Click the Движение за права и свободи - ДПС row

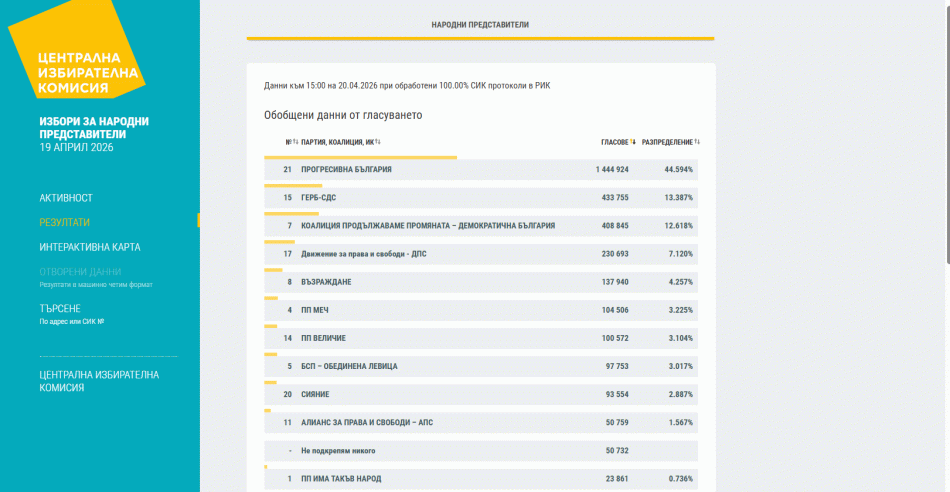[x=480, y=254]
